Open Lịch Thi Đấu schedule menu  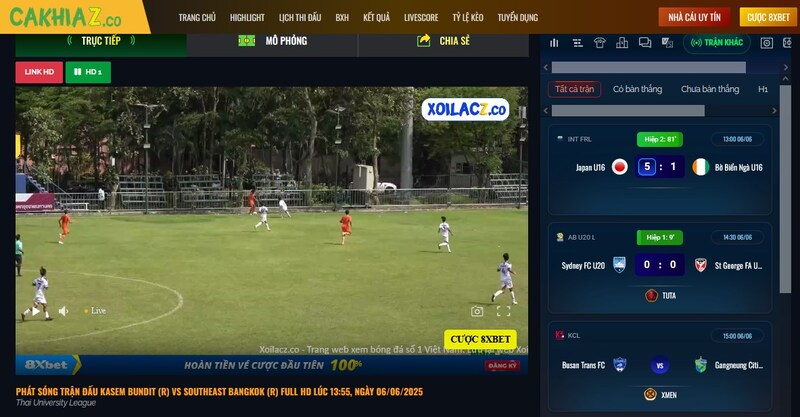coord(300,17)
